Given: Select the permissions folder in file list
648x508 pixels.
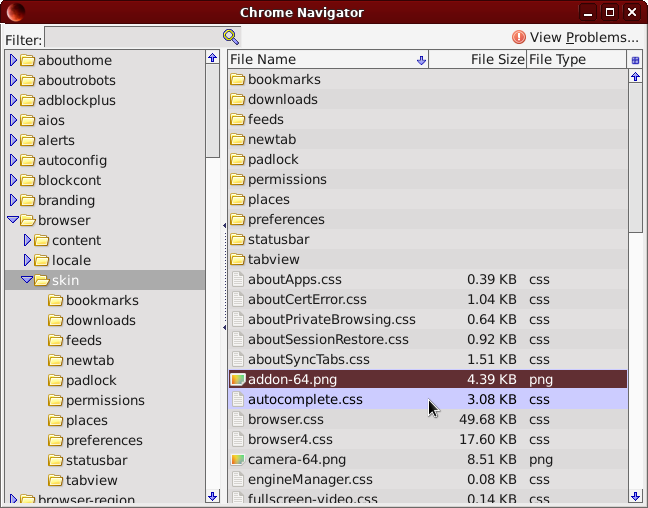Looking at the screenshot, I should pyautogui.click(x=428, y=179).
